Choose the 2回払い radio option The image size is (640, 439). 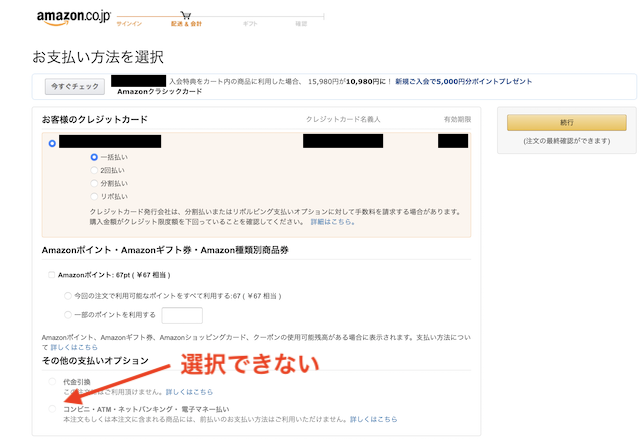(94, 170)
